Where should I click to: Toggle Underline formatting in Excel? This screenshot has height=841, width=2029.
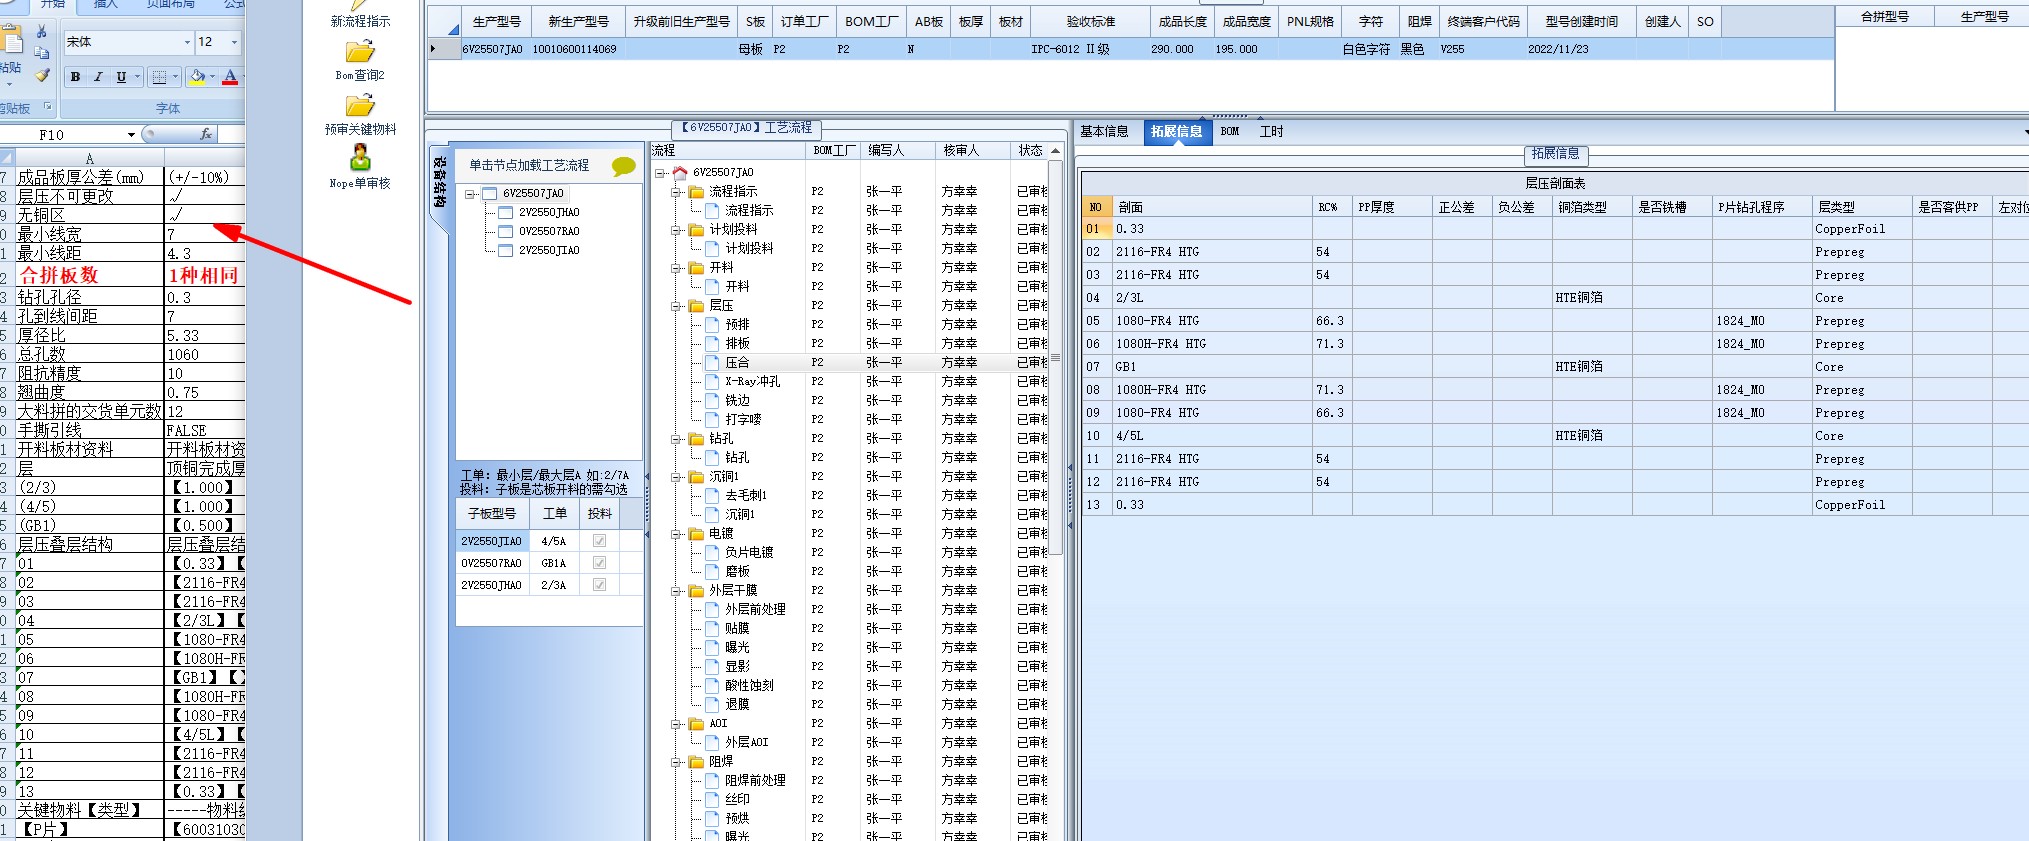click(x=121, y=77)
